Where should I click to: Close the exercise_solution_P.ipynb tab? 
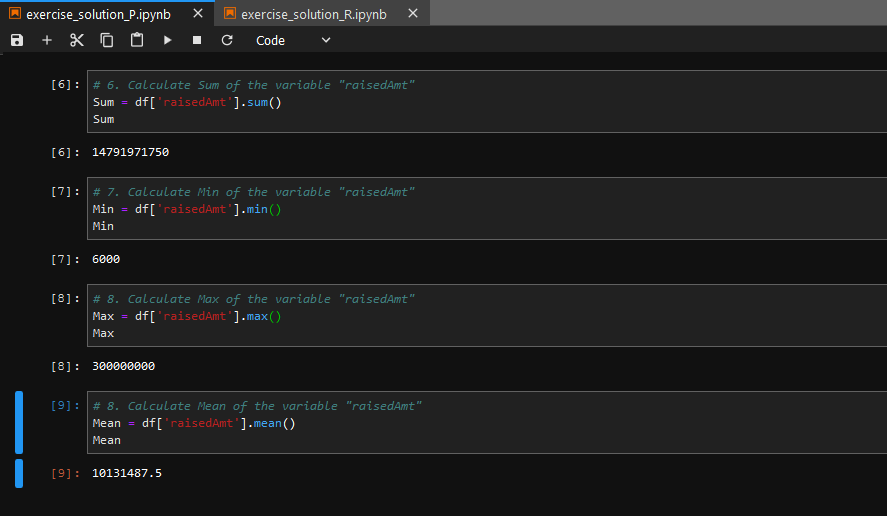(198, 14)
